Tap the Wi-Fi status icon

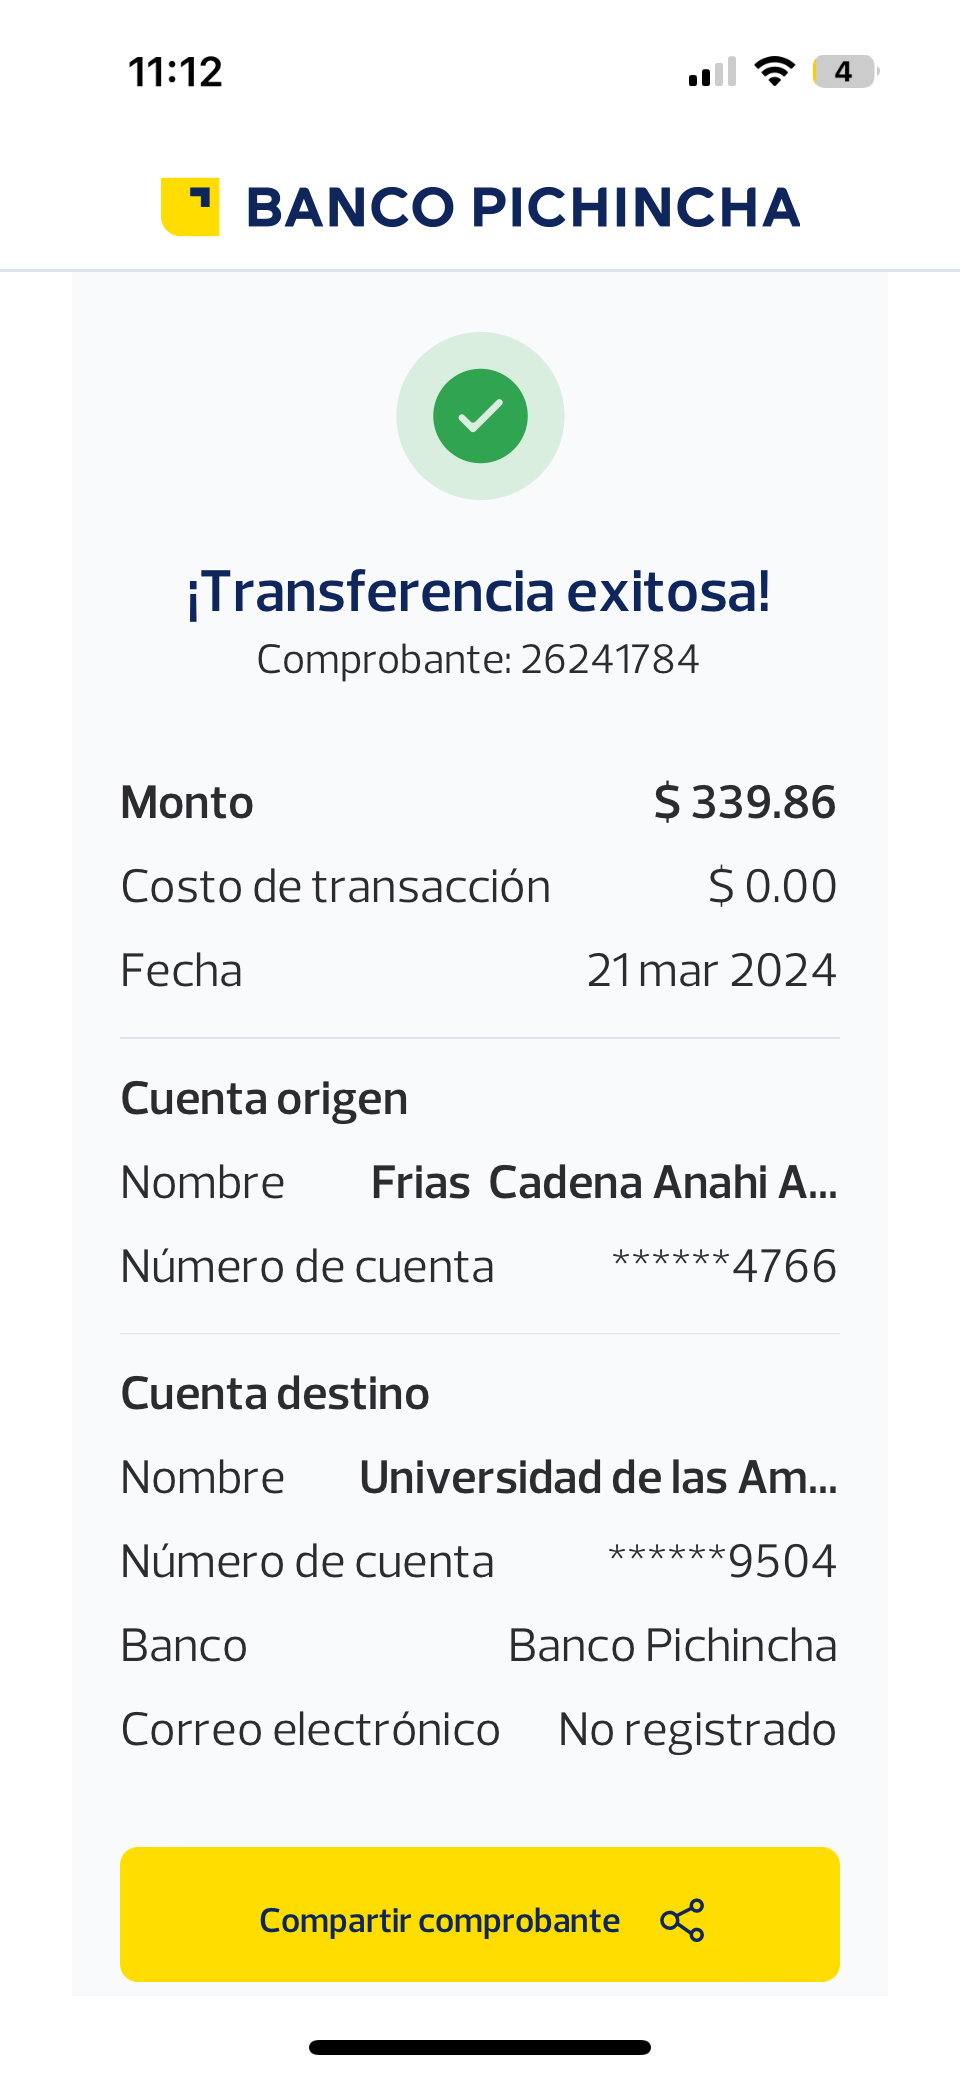click(x=774, y=71)
